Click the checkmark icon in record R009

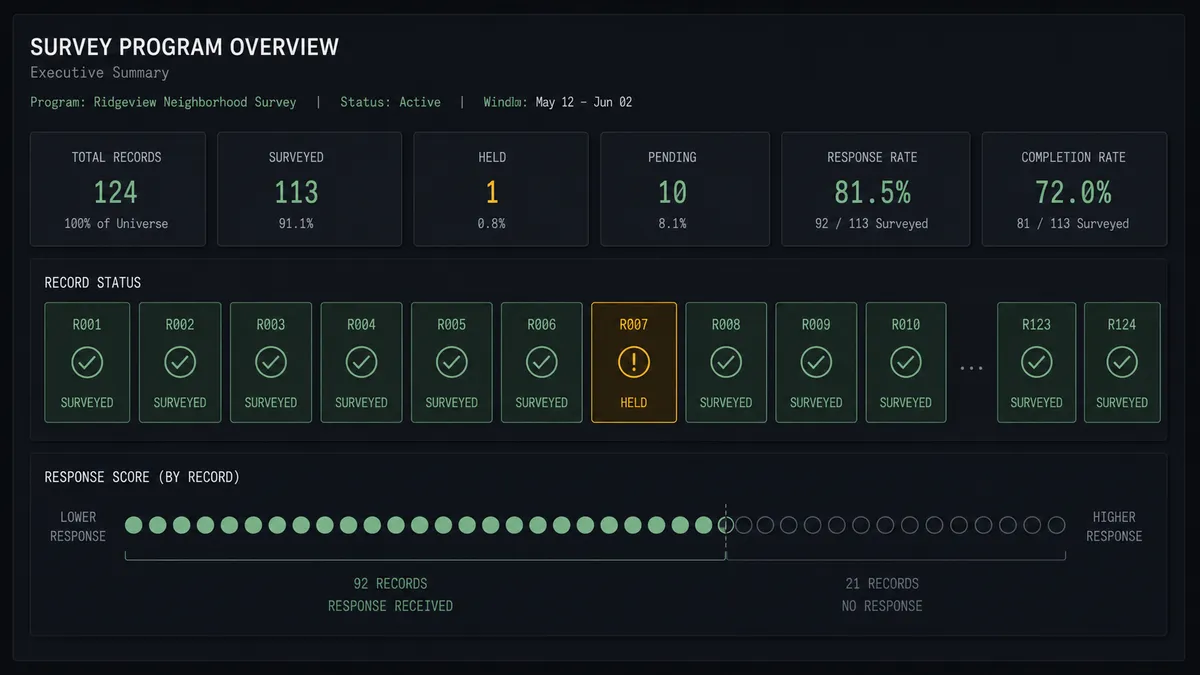click(x=816, y=363)
